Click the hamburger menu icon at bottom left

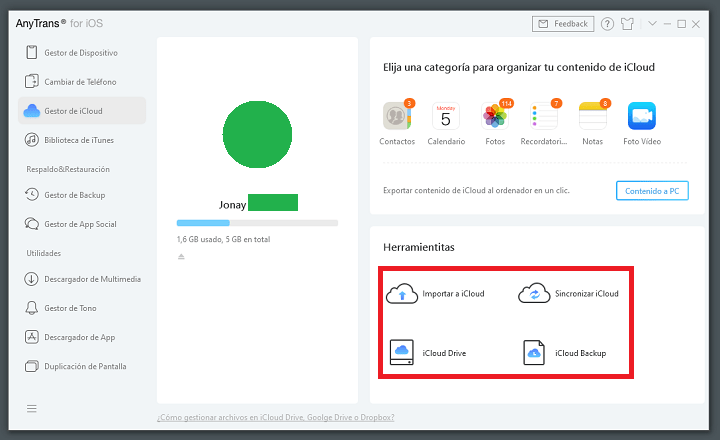click(31, 408)
